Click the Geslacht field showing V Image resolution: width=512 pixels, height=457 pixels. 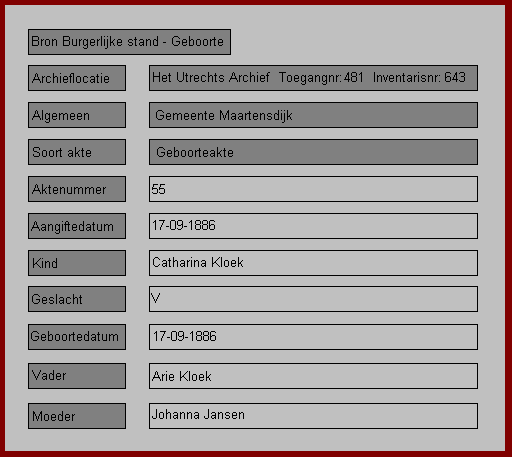point(313,299)
